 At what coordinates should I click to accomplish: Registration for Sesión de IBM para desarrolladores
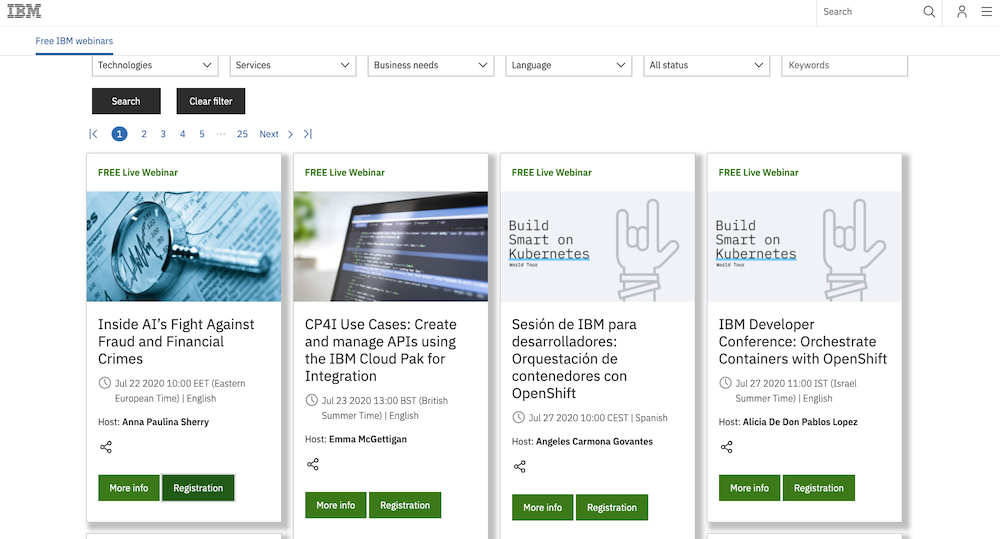(x=612, y=508)
